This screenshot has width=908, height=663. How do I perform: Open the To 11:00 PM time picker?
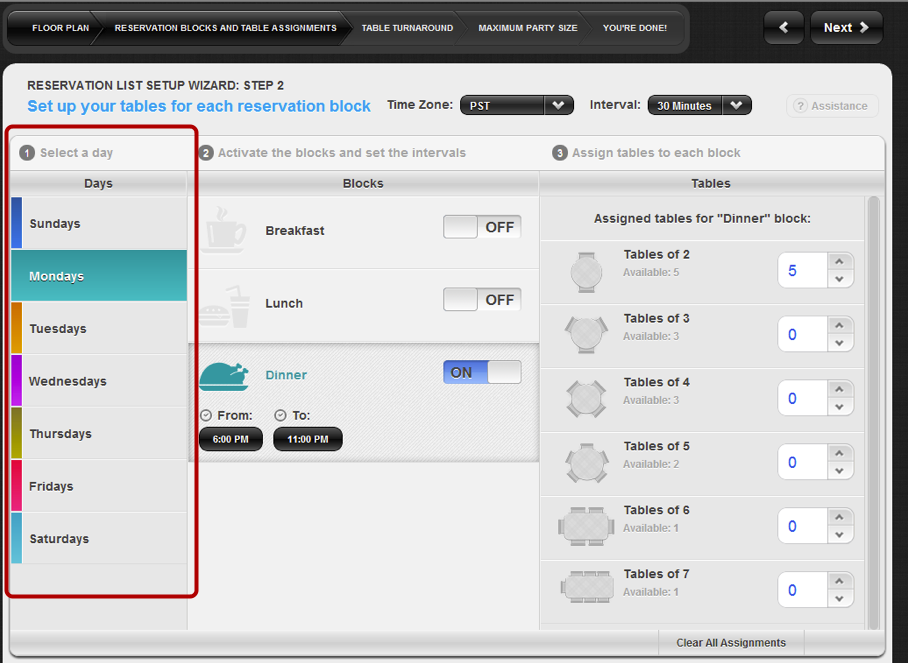tap(307, 439)
